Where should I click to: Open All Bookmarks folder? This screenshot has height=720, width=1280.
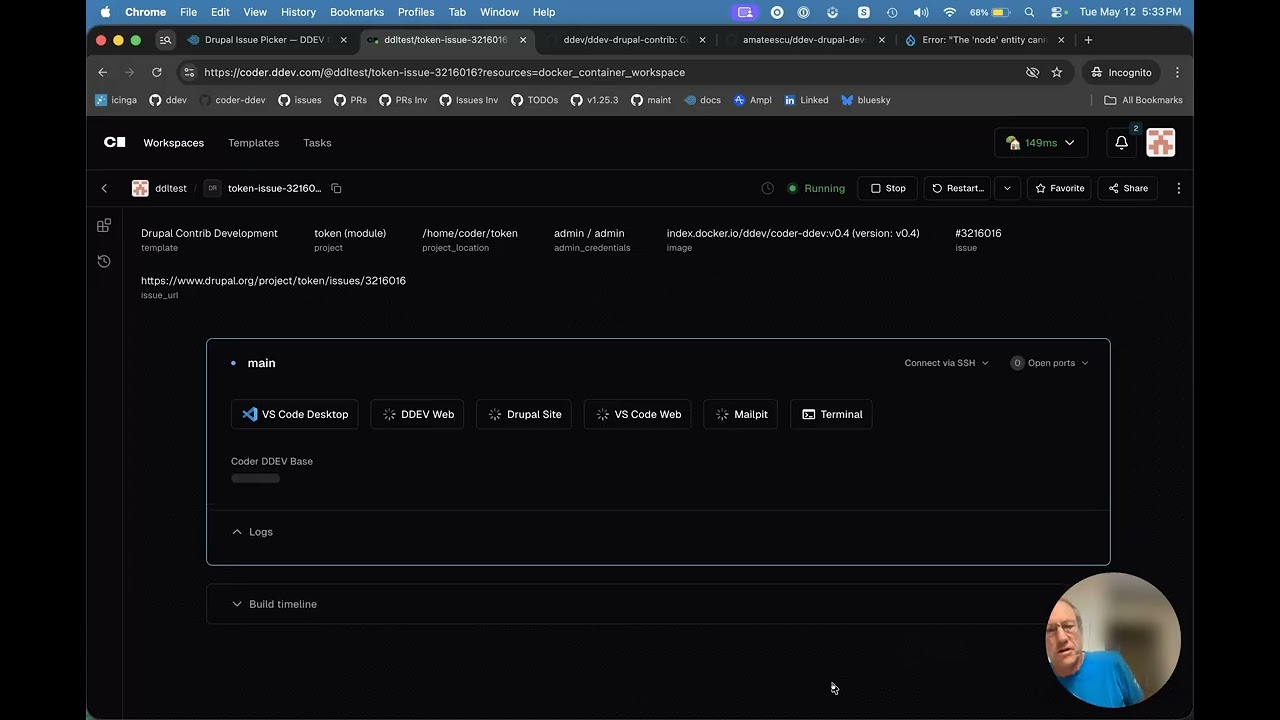(x=1143, y=100)
